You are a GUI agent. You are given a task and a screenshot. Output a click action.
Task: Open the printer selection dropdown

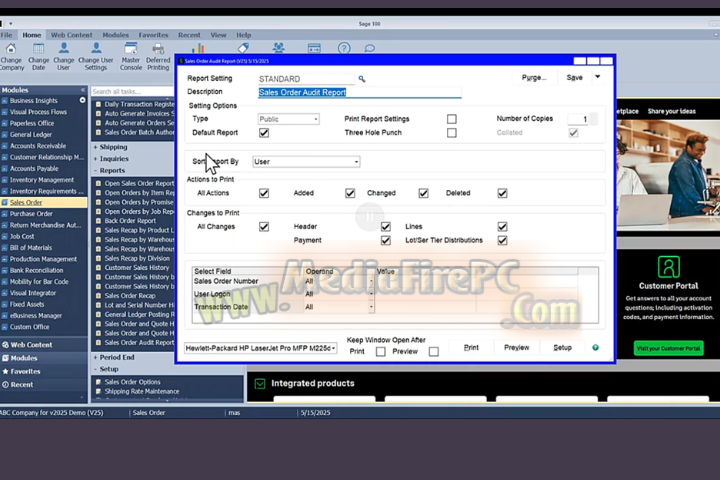click(x=260, y=348)
